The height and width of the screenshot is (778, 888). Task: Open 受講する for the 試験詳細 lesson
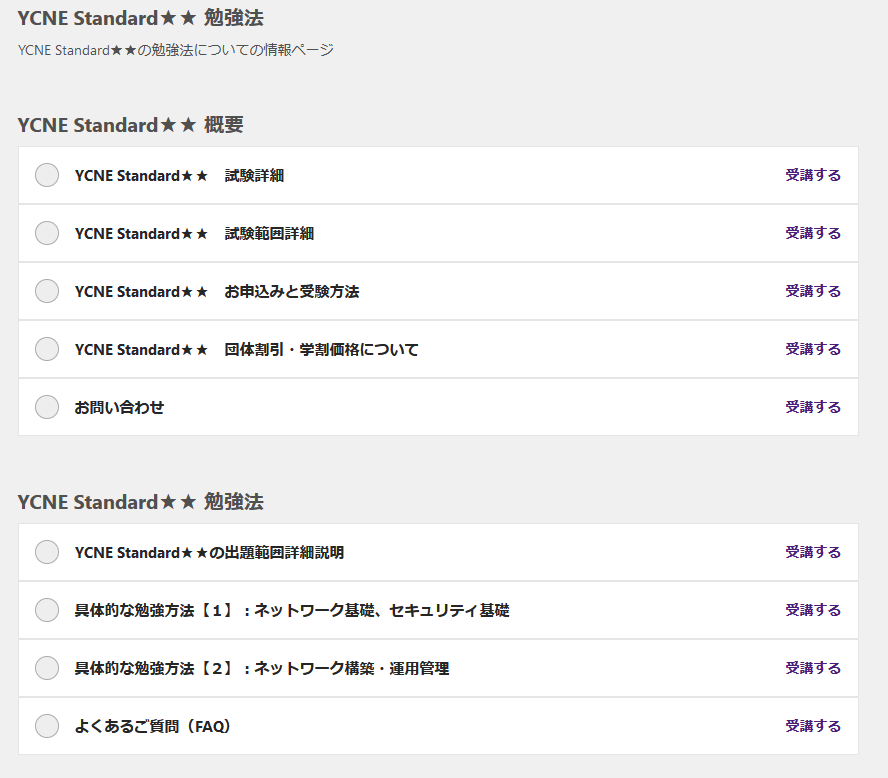click(x=813, y=175)
